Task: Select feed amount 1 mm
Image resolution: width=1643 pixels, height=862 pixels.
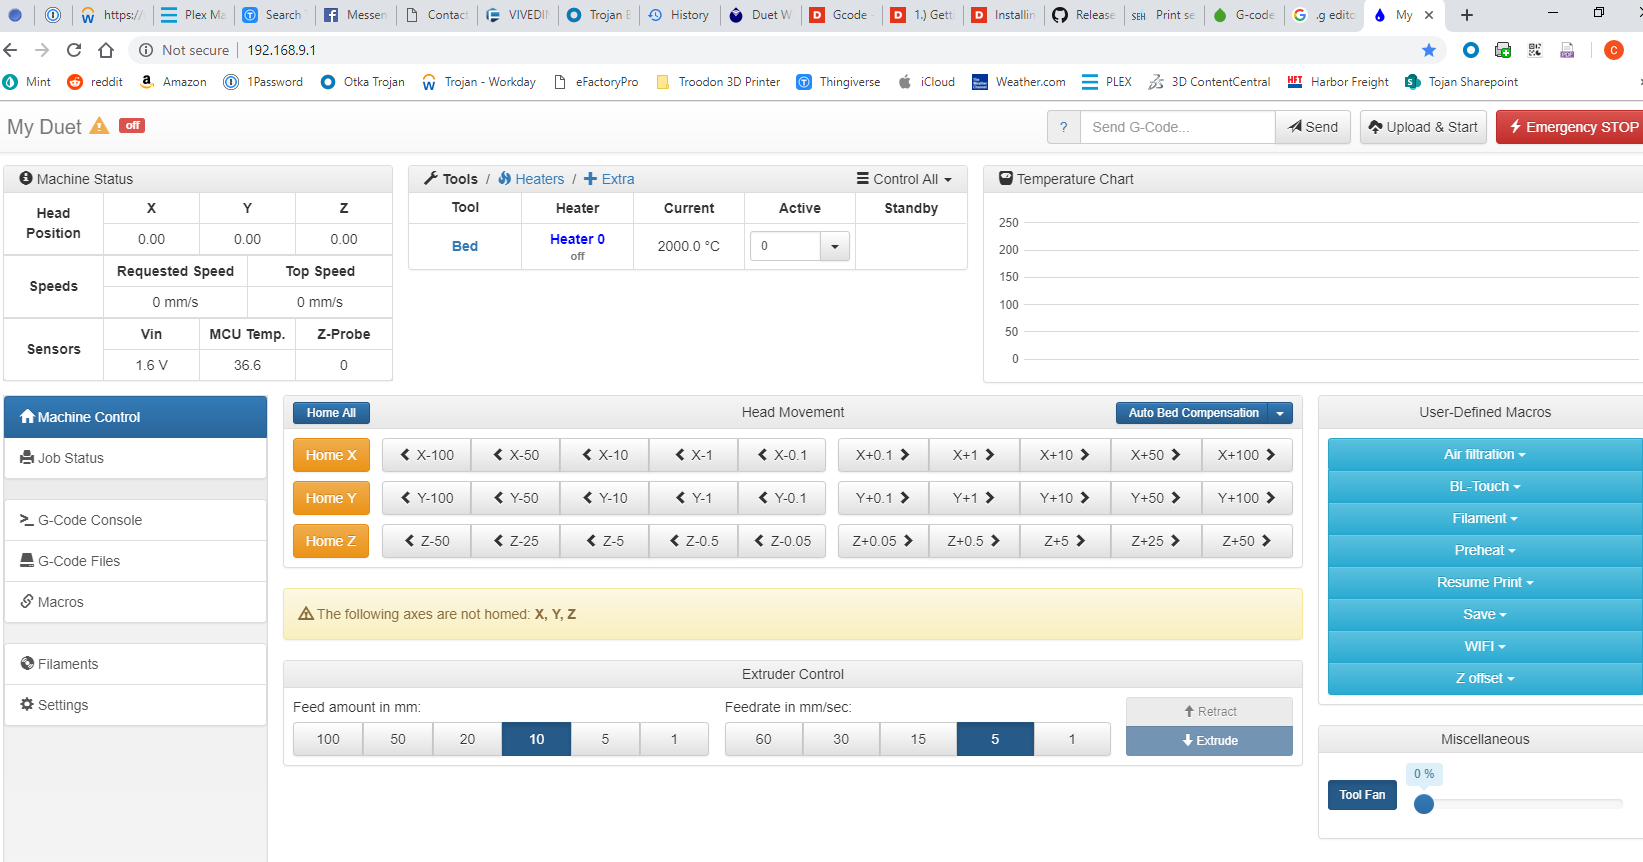Action: [x=674, y=739]
